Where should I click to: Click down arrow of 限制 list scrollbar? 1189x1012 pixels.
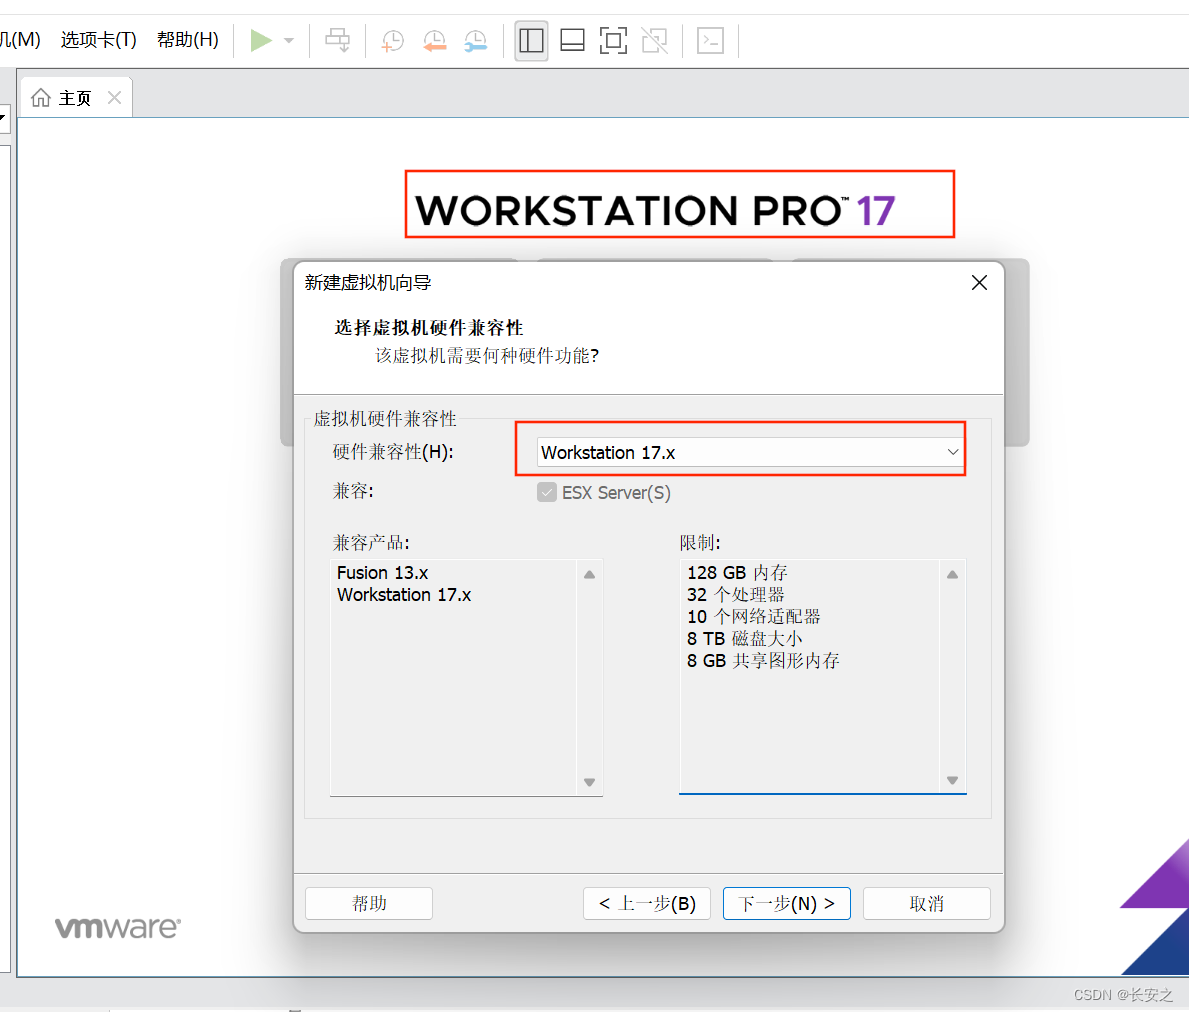952,780
